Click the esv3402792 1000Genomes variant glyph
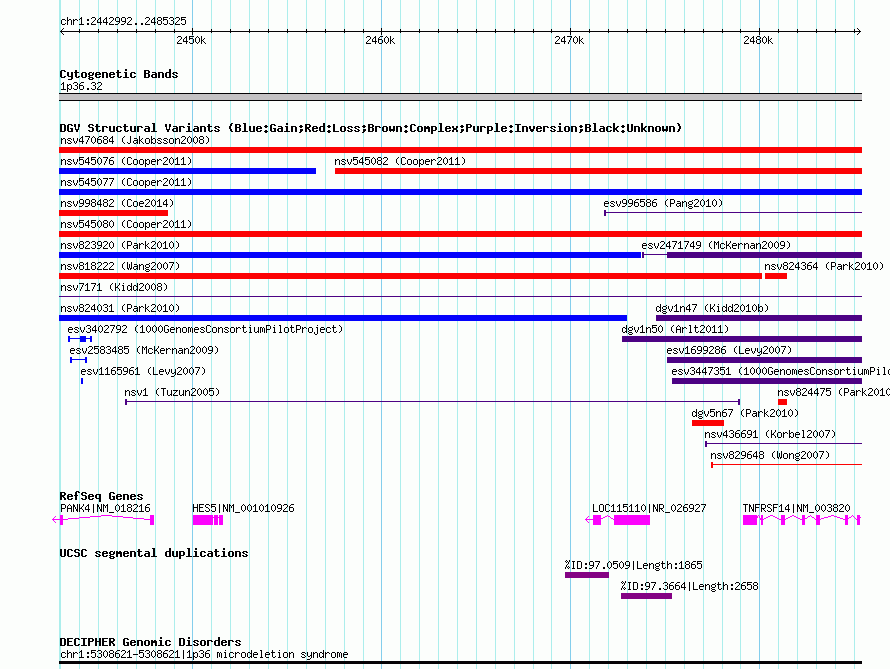890x669 pixels. click(x=80, y=339)
